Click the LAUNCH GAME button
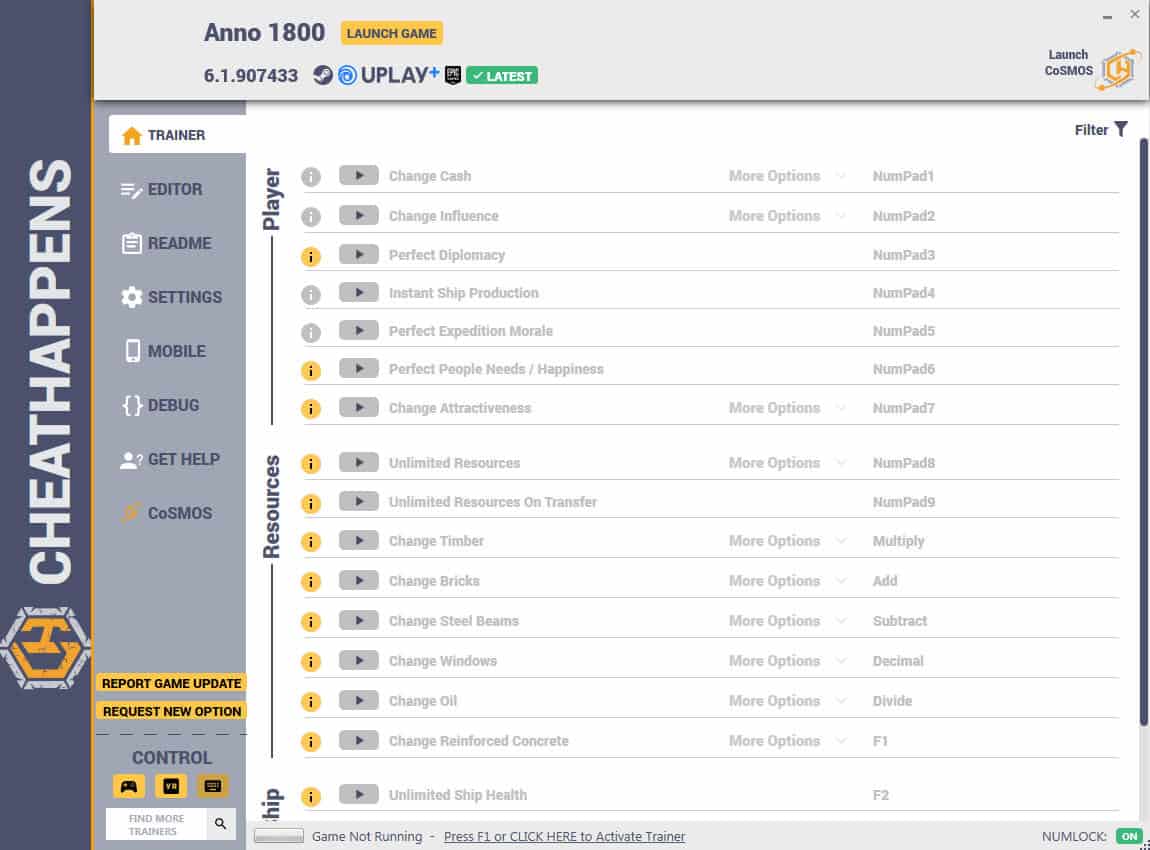1150x850 pixels. click(392, 33)
